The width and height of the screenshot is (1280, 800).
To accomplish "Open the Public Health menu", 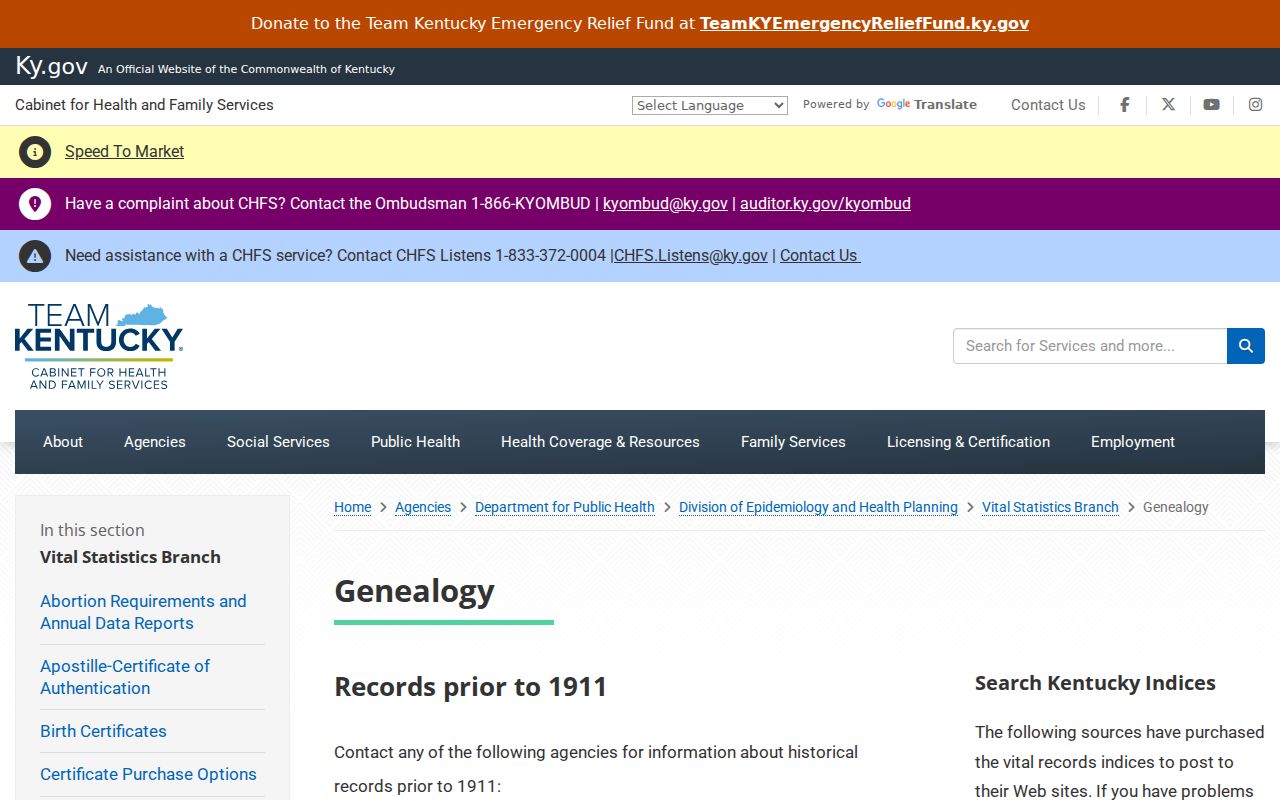I will [x=415, y=442].
